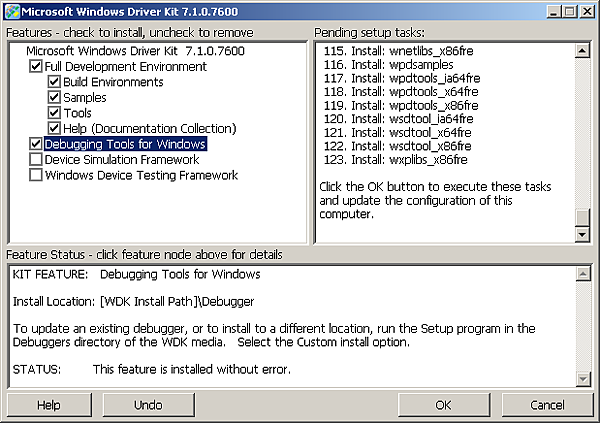Viewport: 600px width, 423px height.
Task: Click task 116 Install wpdsamples
Action: (388, 64)
